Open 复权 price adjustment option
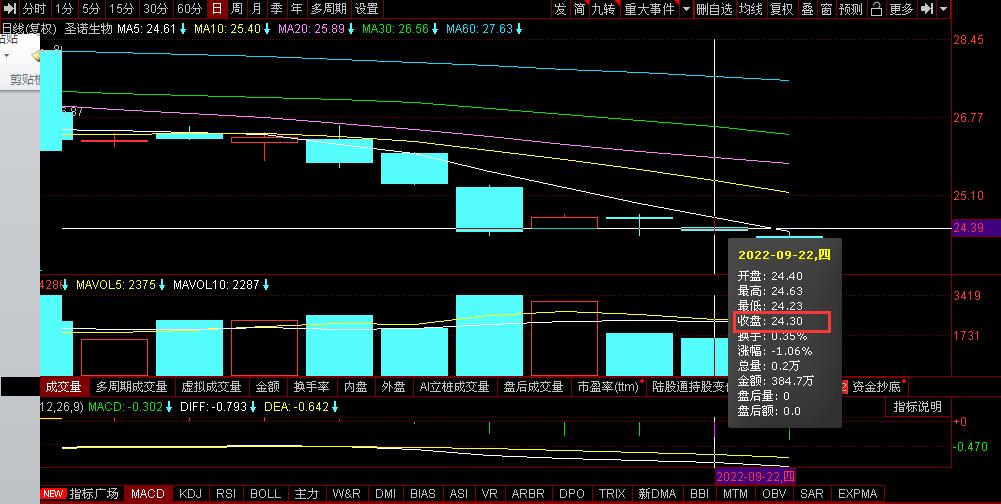This screenshot has height=504, width=1001. click(x=781, y=9)
